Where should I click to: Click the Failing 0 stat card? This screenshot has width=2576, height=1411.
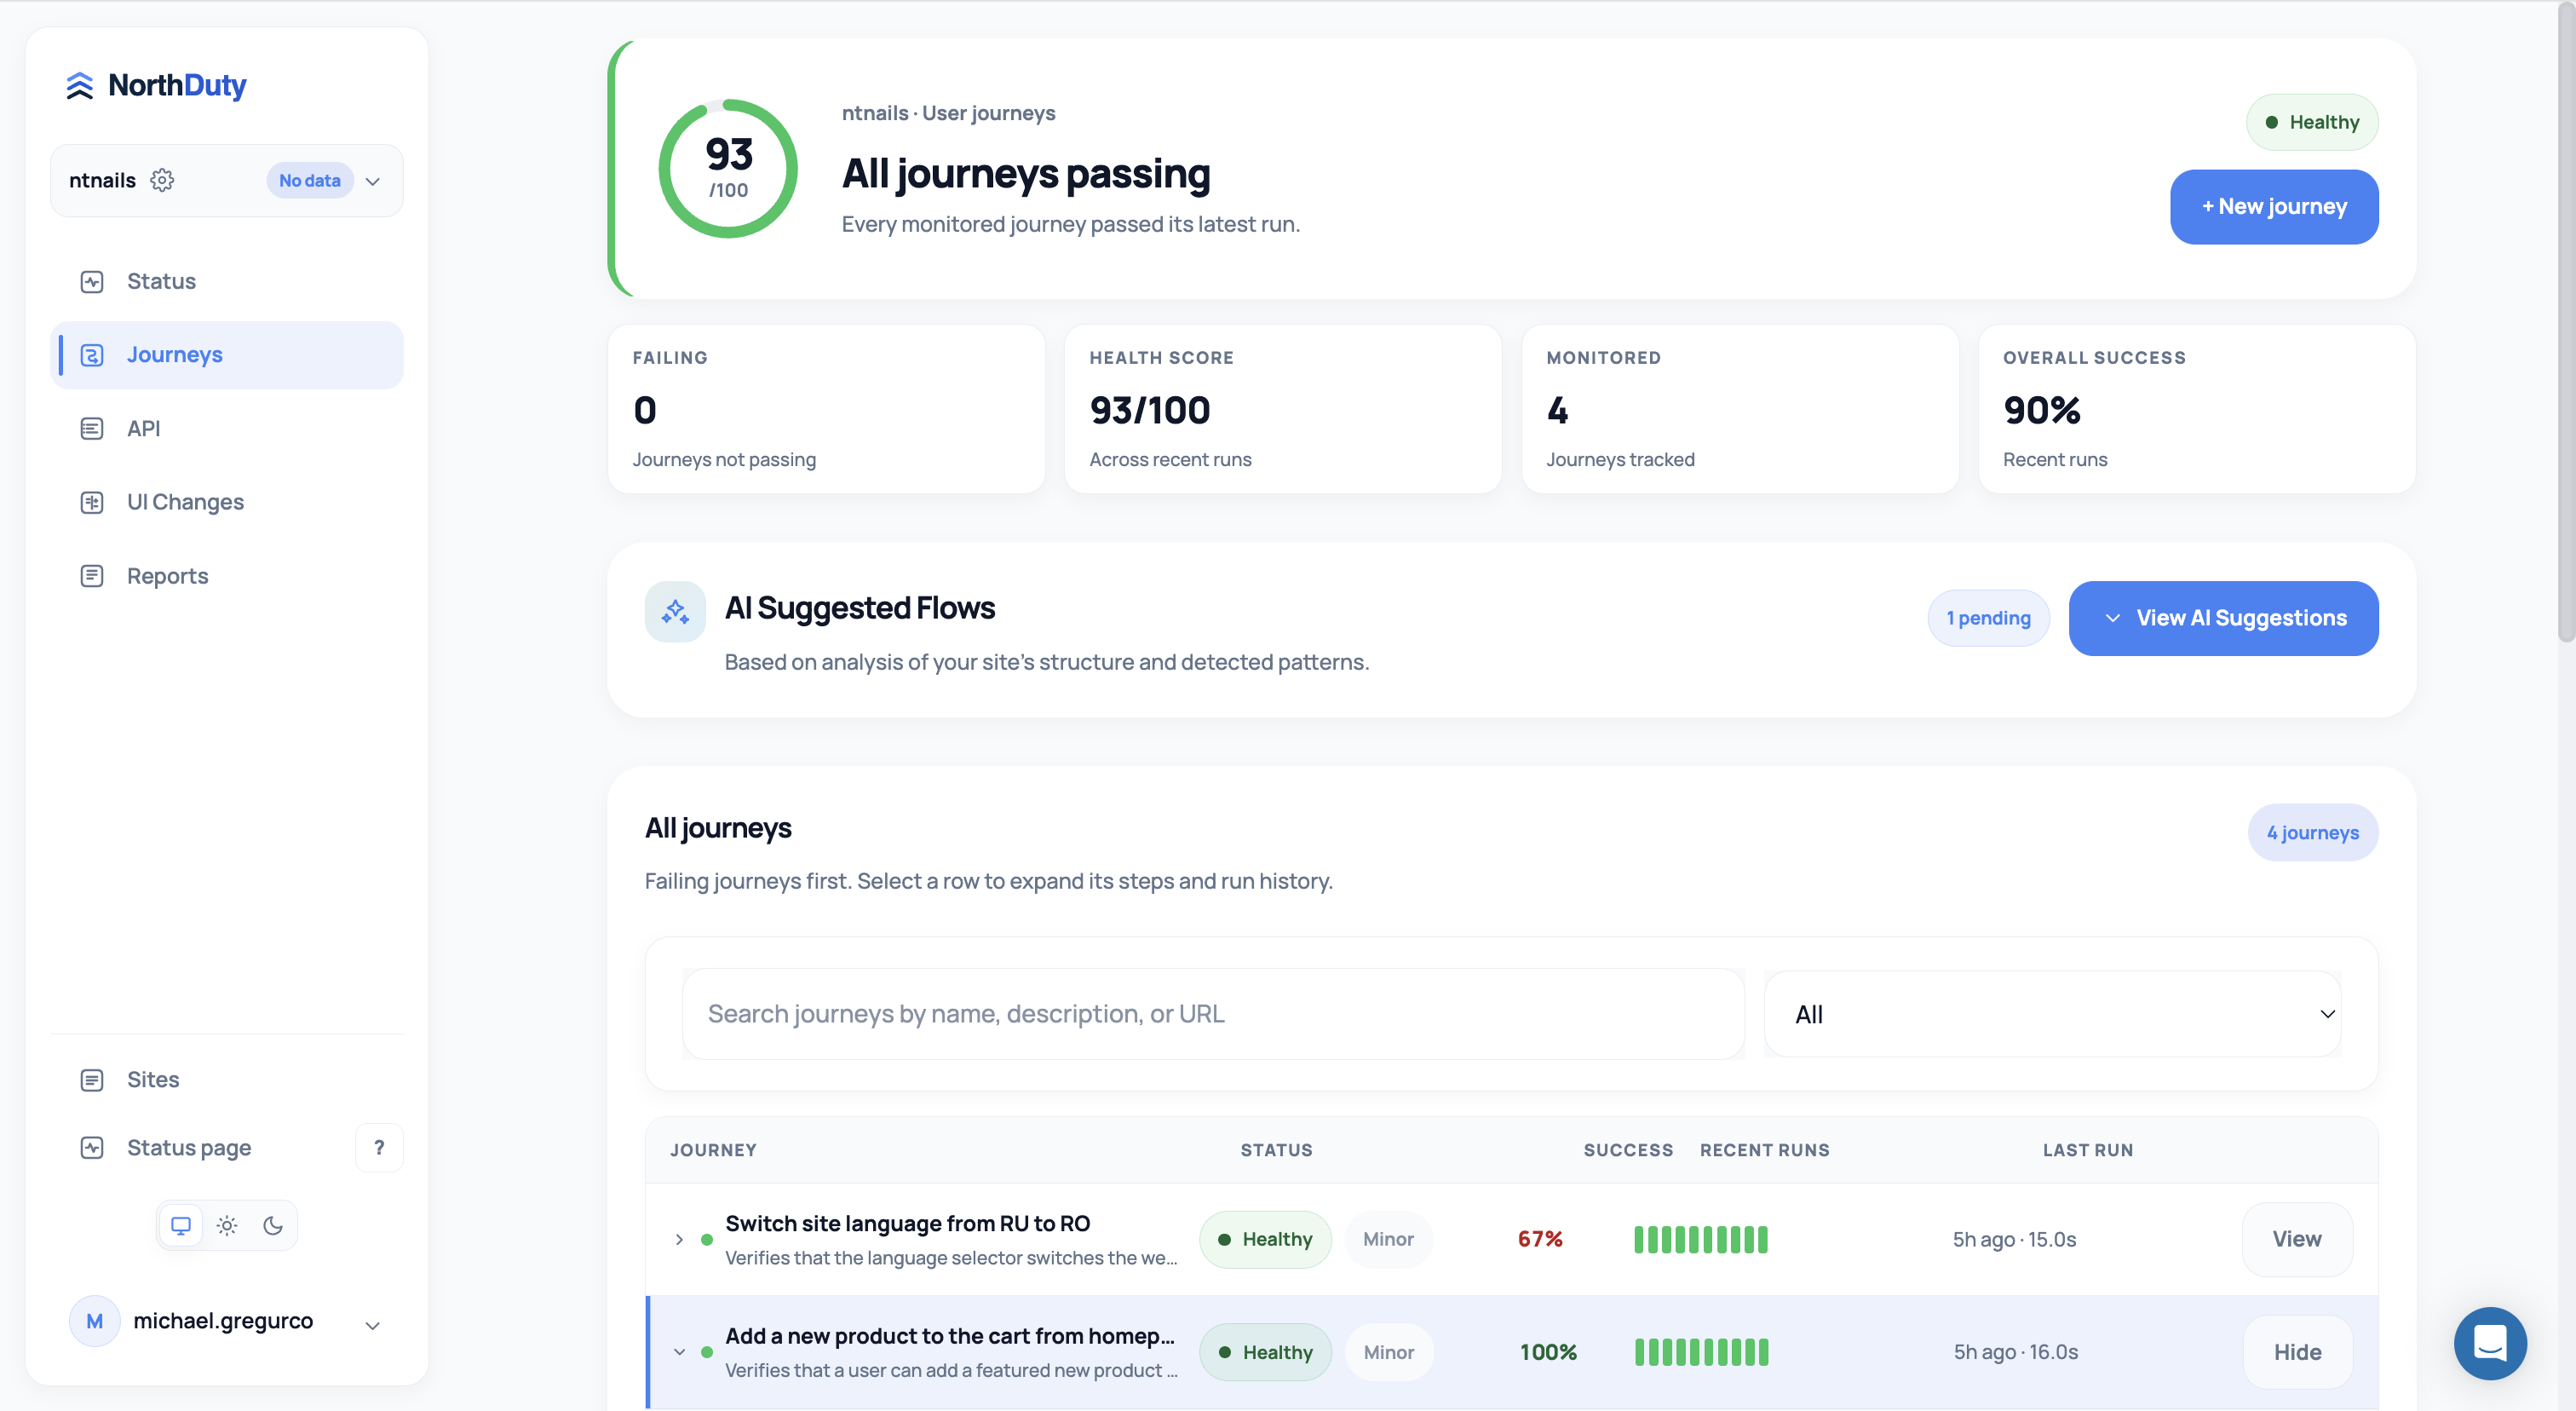(x=826, y=409)
